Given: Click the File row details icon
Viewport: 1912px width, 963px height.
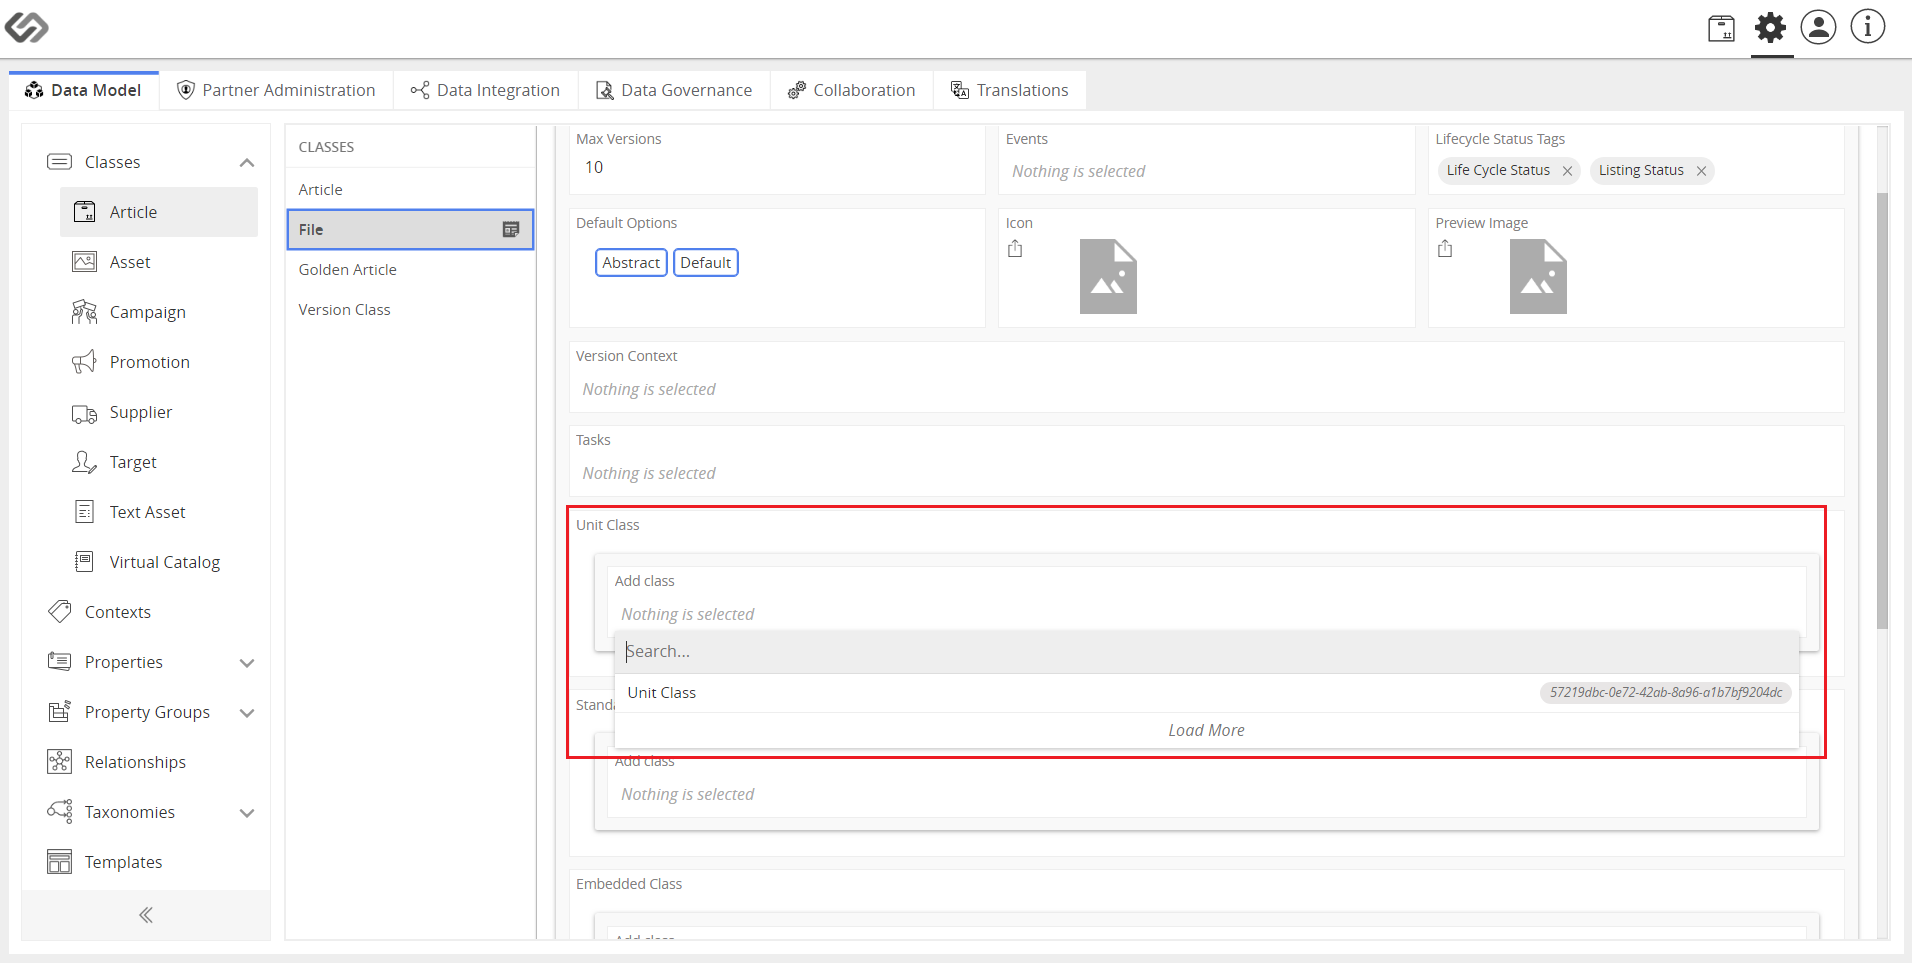Looking at the screenshot, I should [x=511, y=230].
